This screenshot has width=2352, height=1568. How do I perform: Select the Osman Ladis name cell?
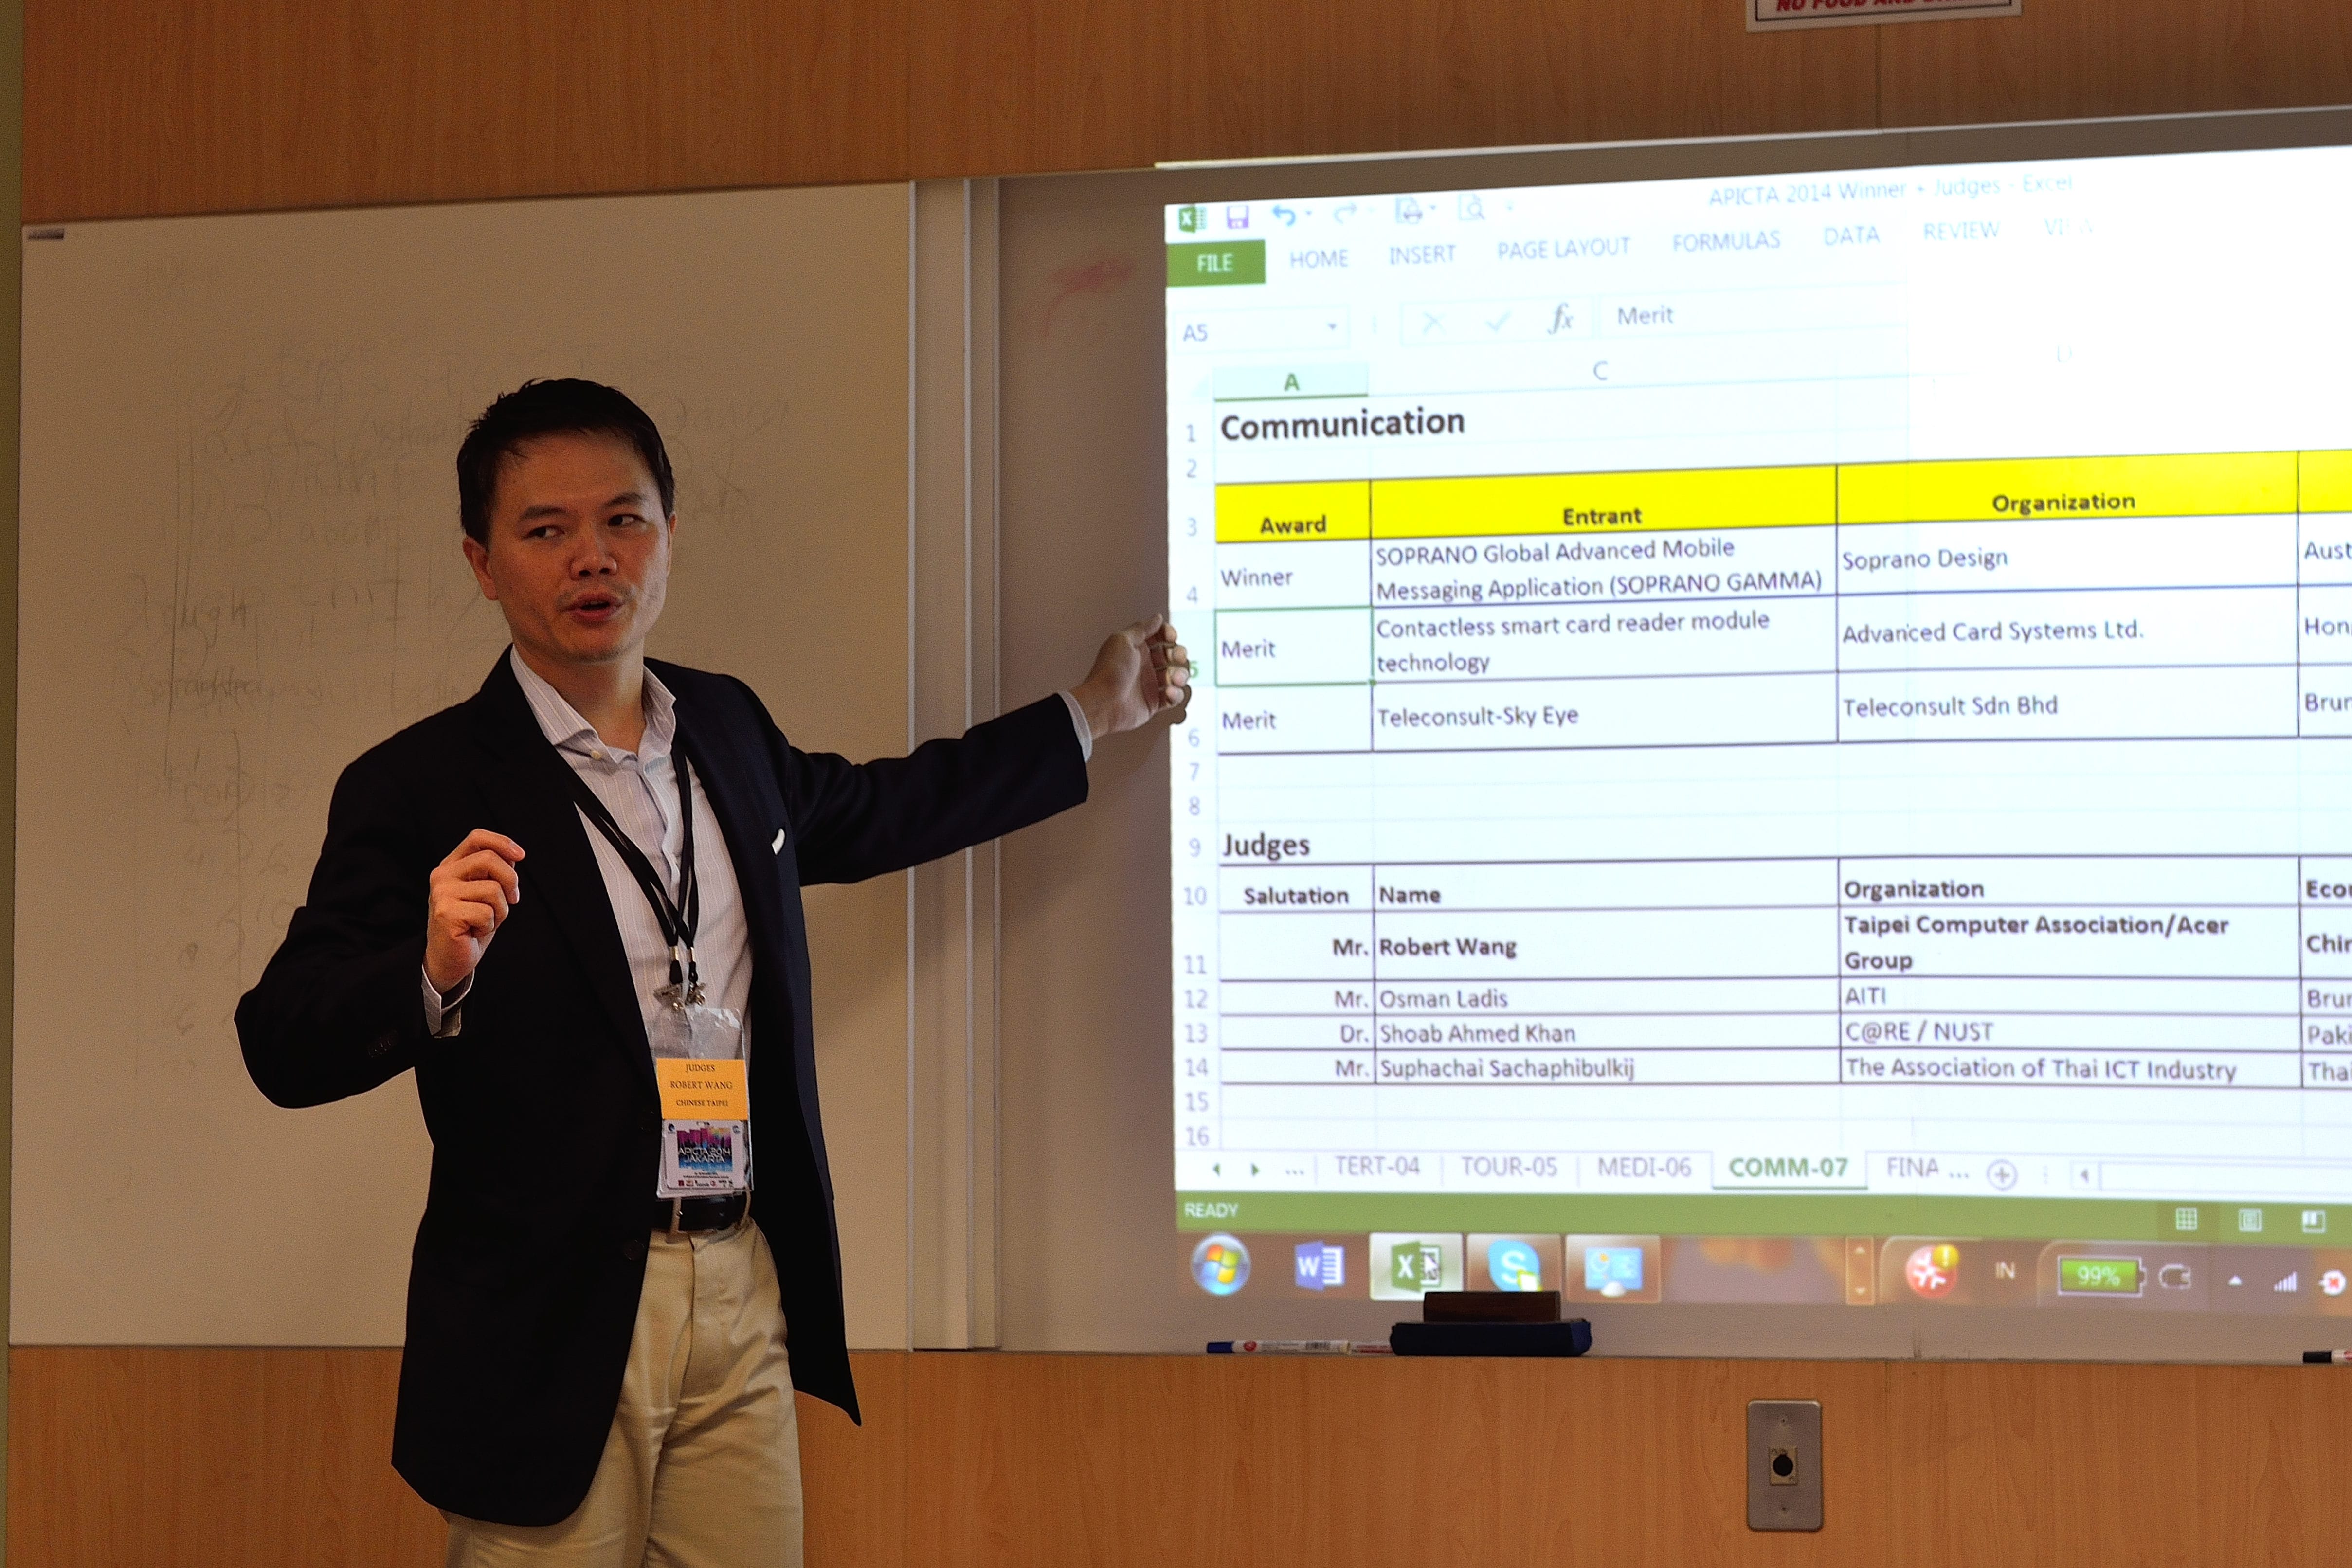(x=1606, y=998)
